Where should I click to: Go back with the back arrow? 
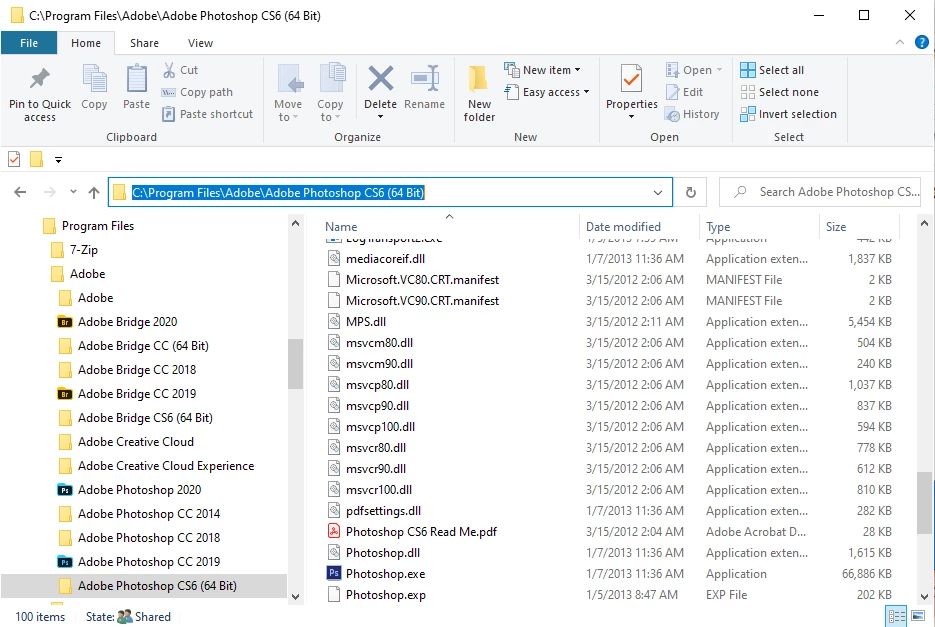coord(20,192)
